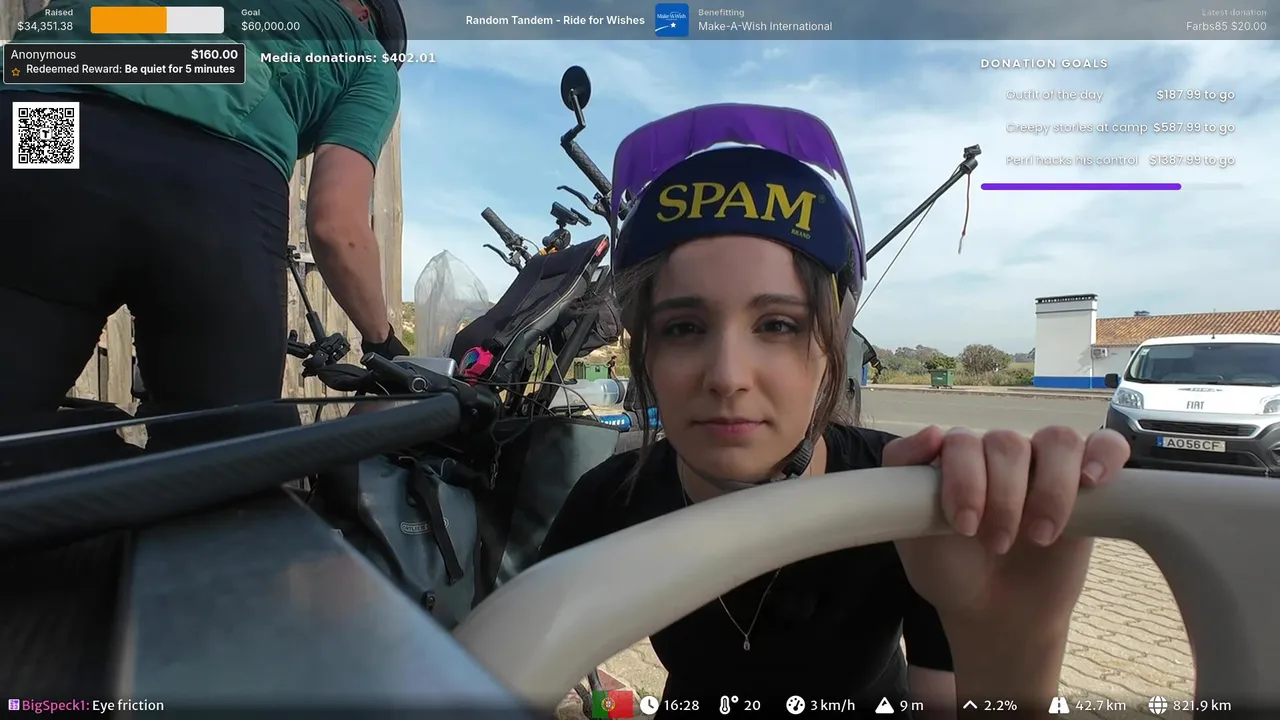Click the Anonymous donor name
The image size is (1280, 720).
(x=43, y=55)
